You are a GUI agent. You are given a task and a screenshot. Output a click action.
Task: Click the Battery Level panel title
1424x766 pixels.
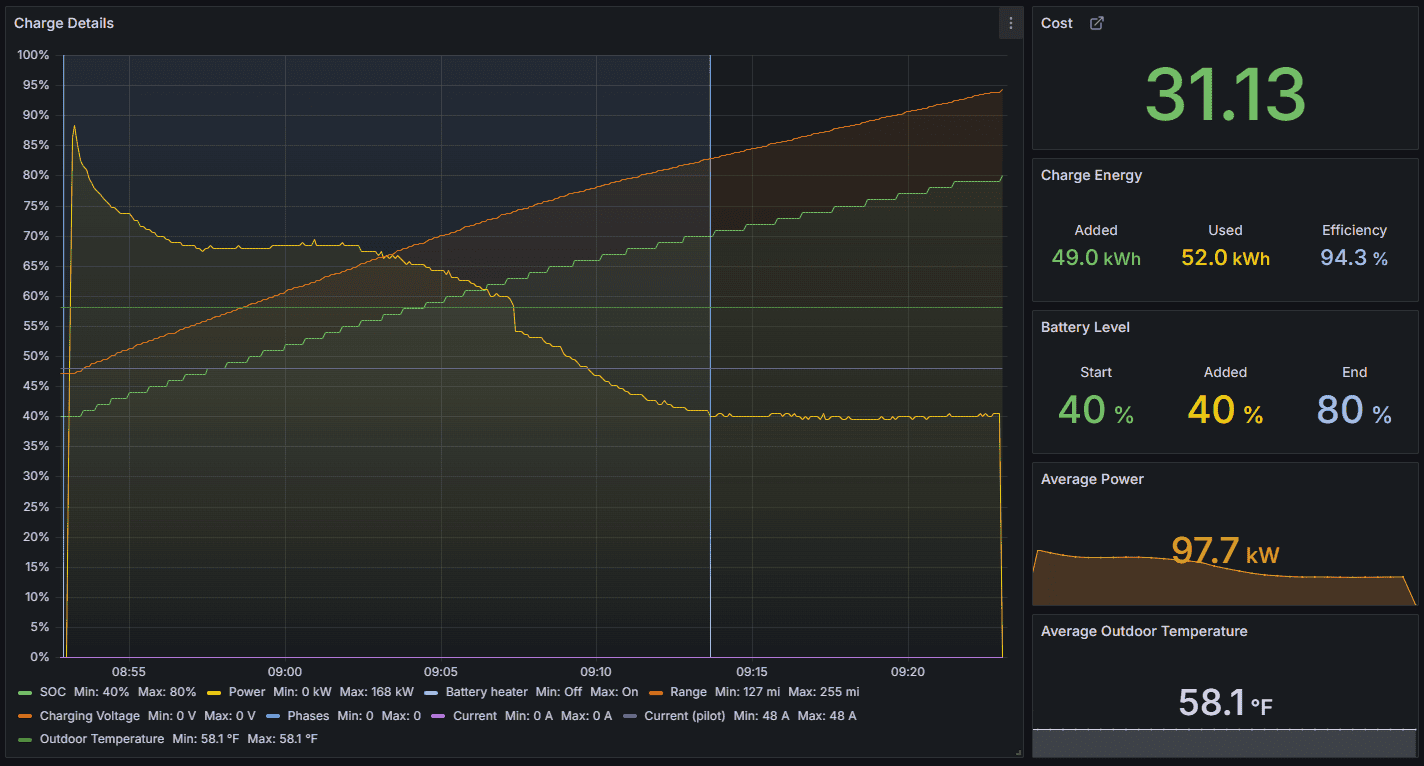pyautogui.click(x=1086, y=327)
